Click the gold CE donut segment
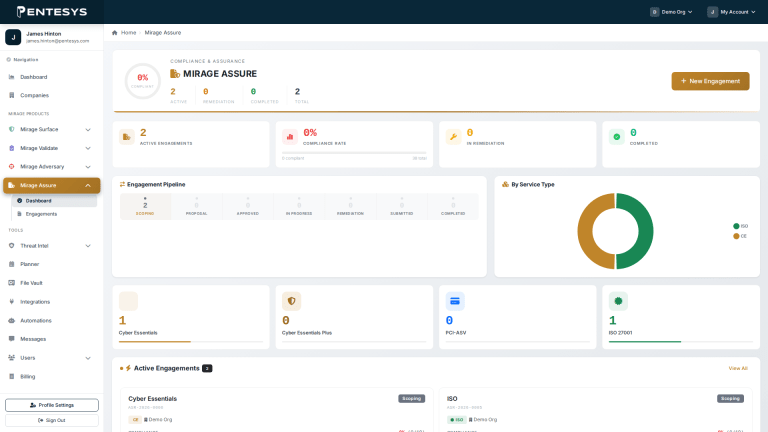 click(585, 231)
